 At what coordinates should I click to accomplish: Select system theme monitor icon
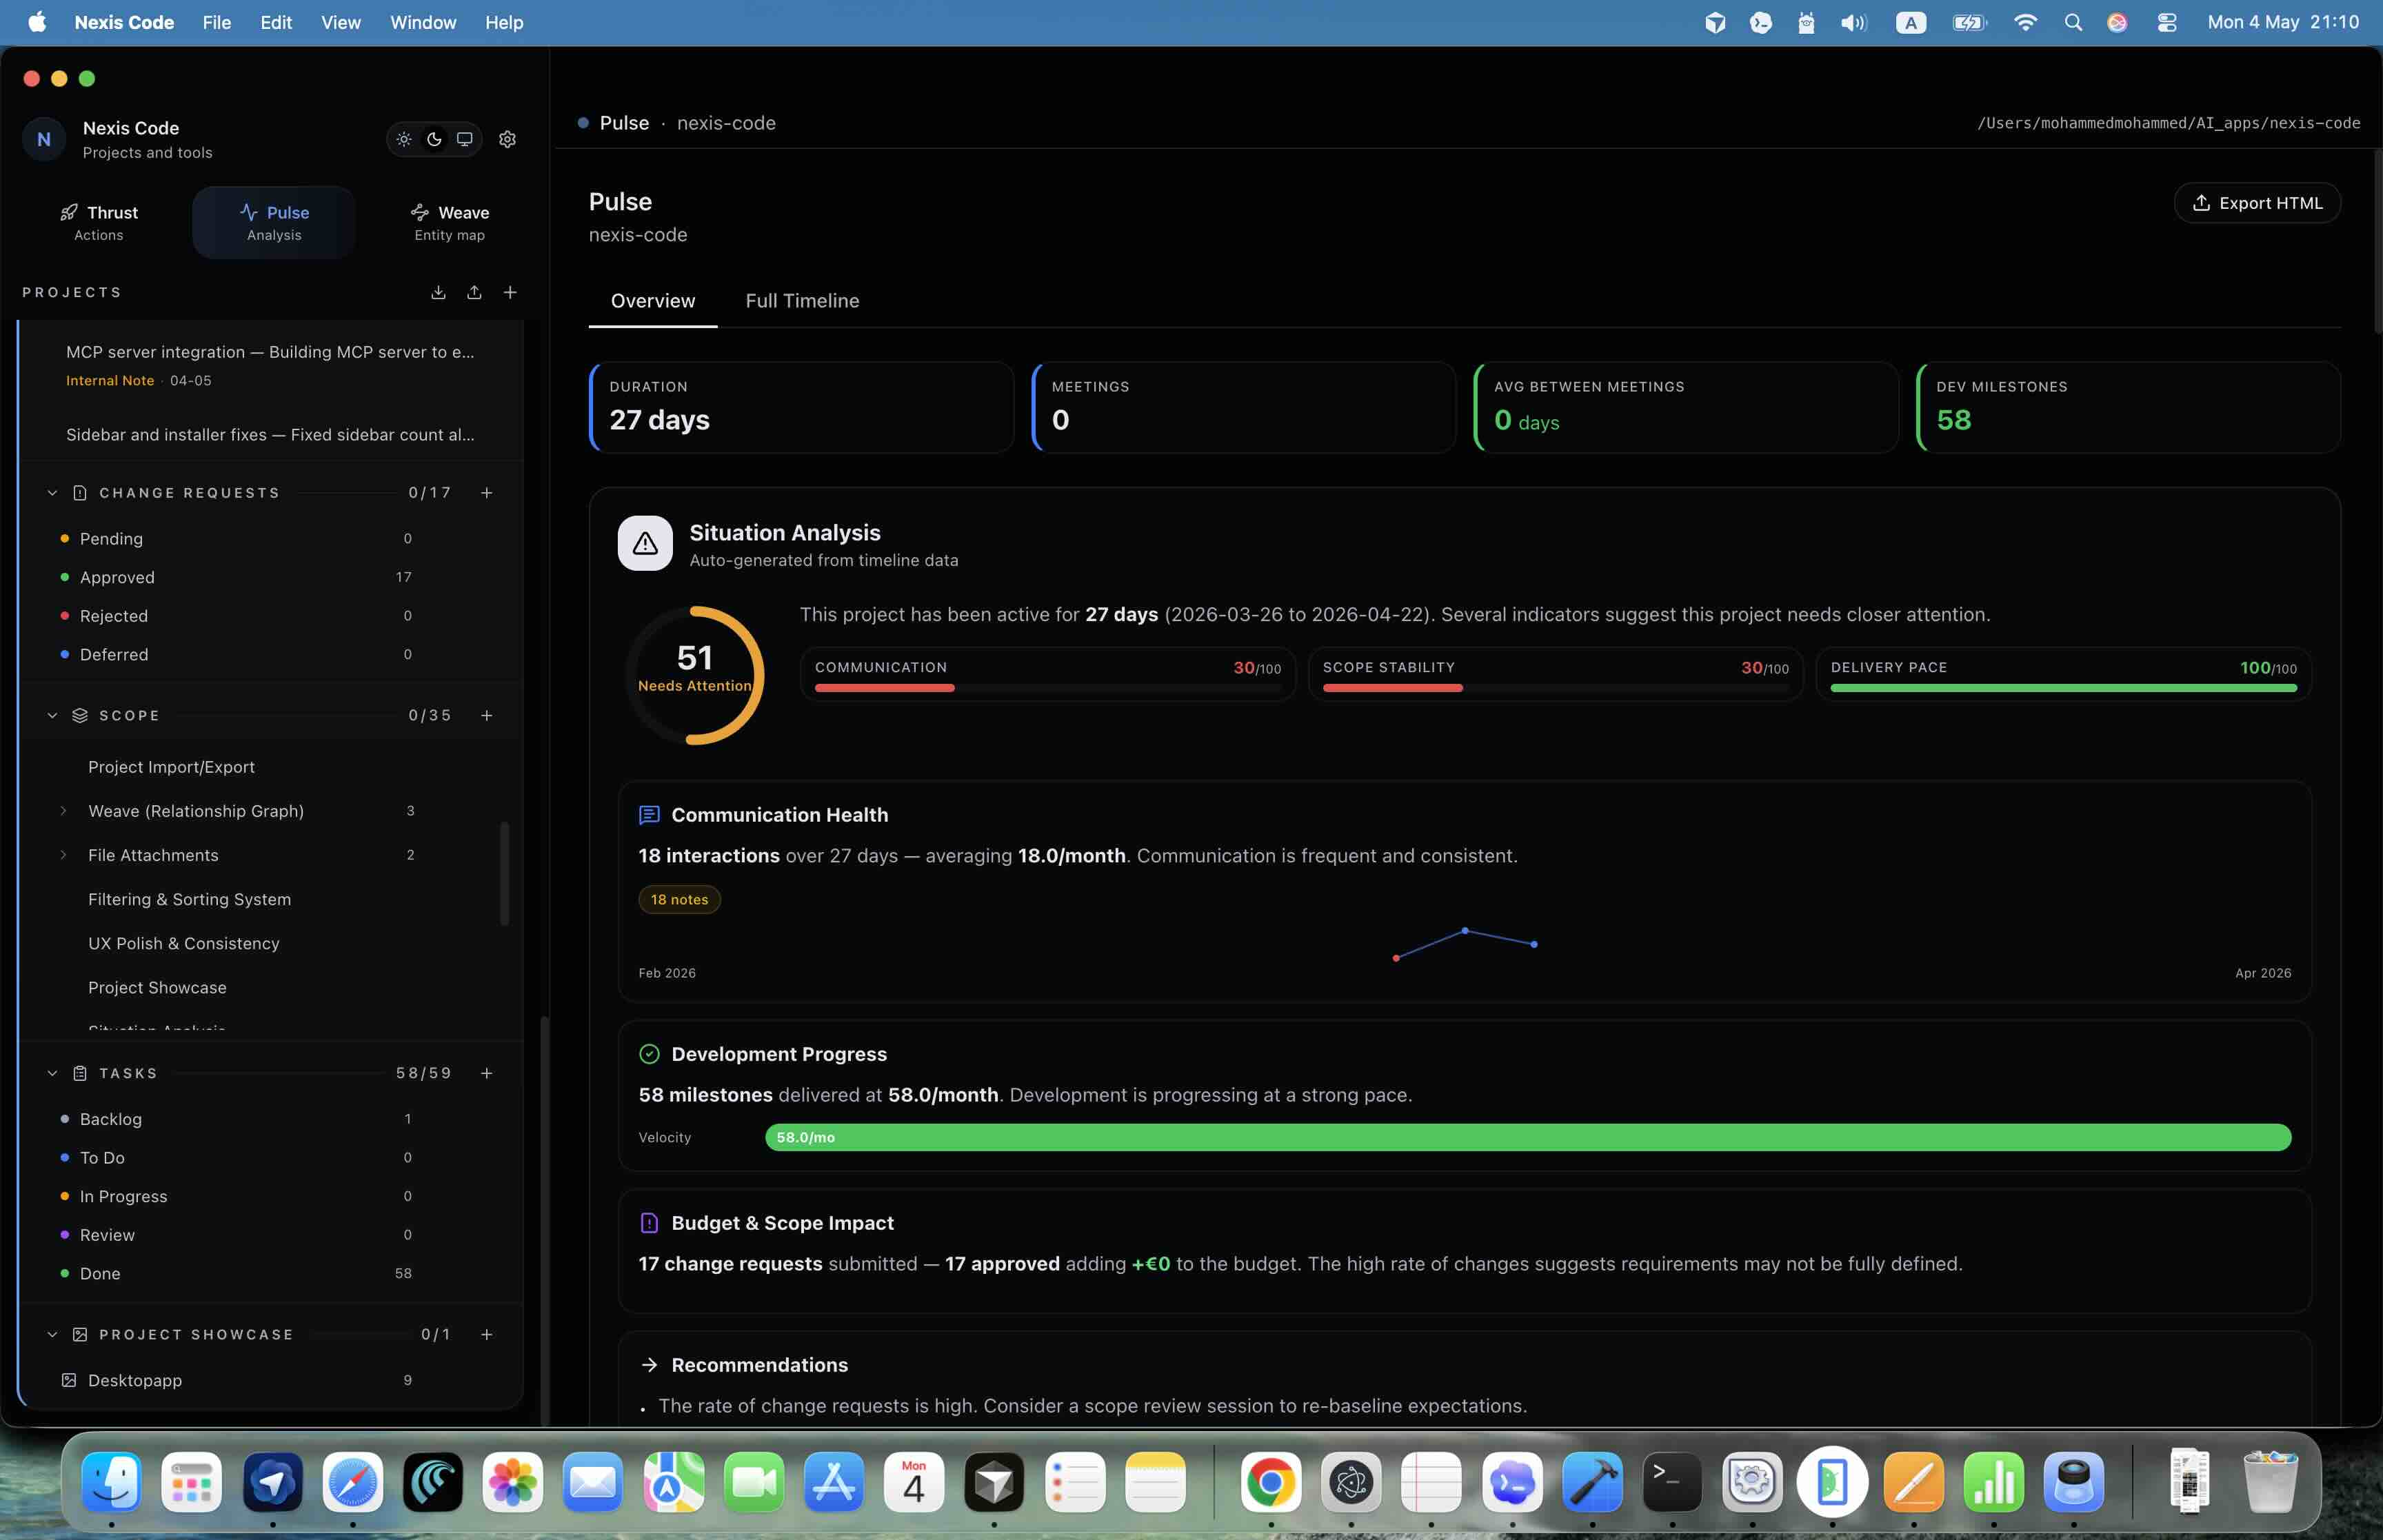tap(464, 139)
